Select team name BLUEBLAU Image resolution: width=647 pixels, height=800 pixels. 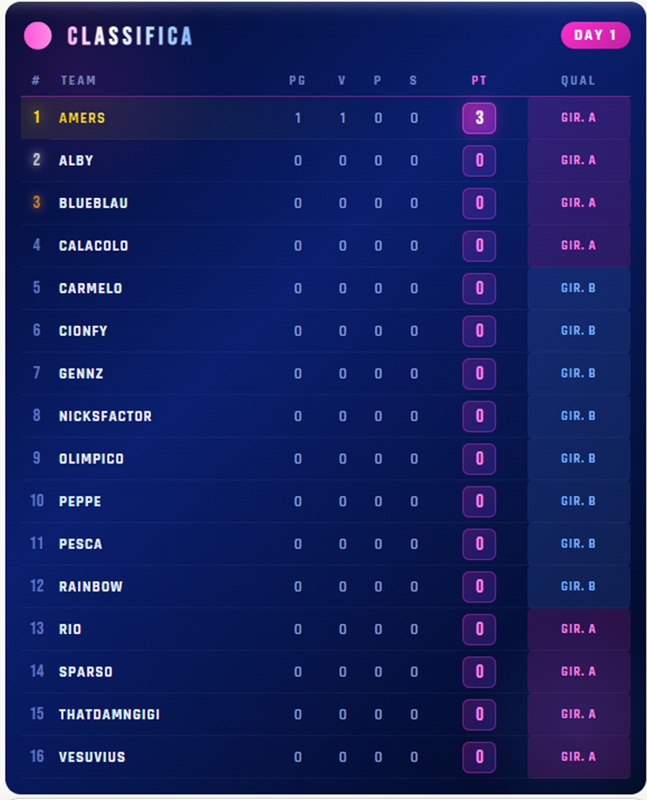[x=93, y=203]
